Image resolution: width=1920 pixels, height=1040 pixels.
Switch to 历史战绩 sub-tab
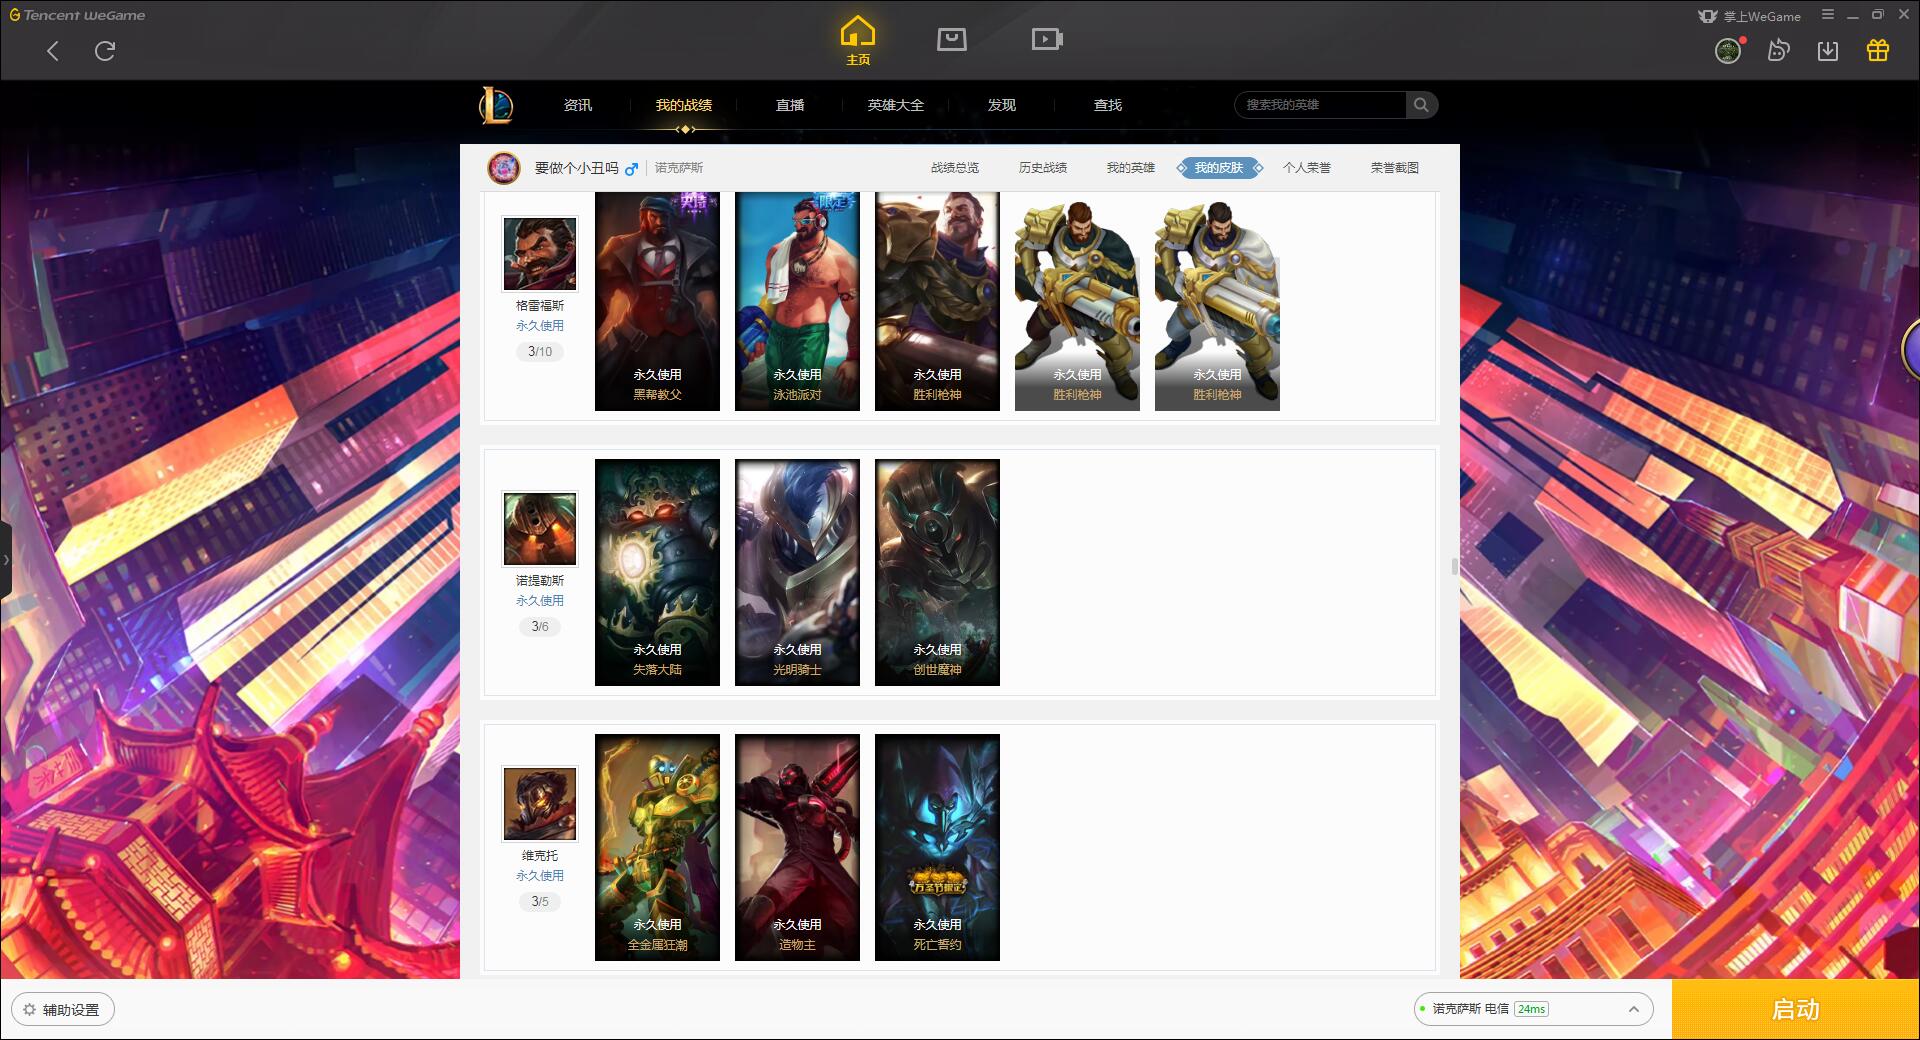(1043, 168)
